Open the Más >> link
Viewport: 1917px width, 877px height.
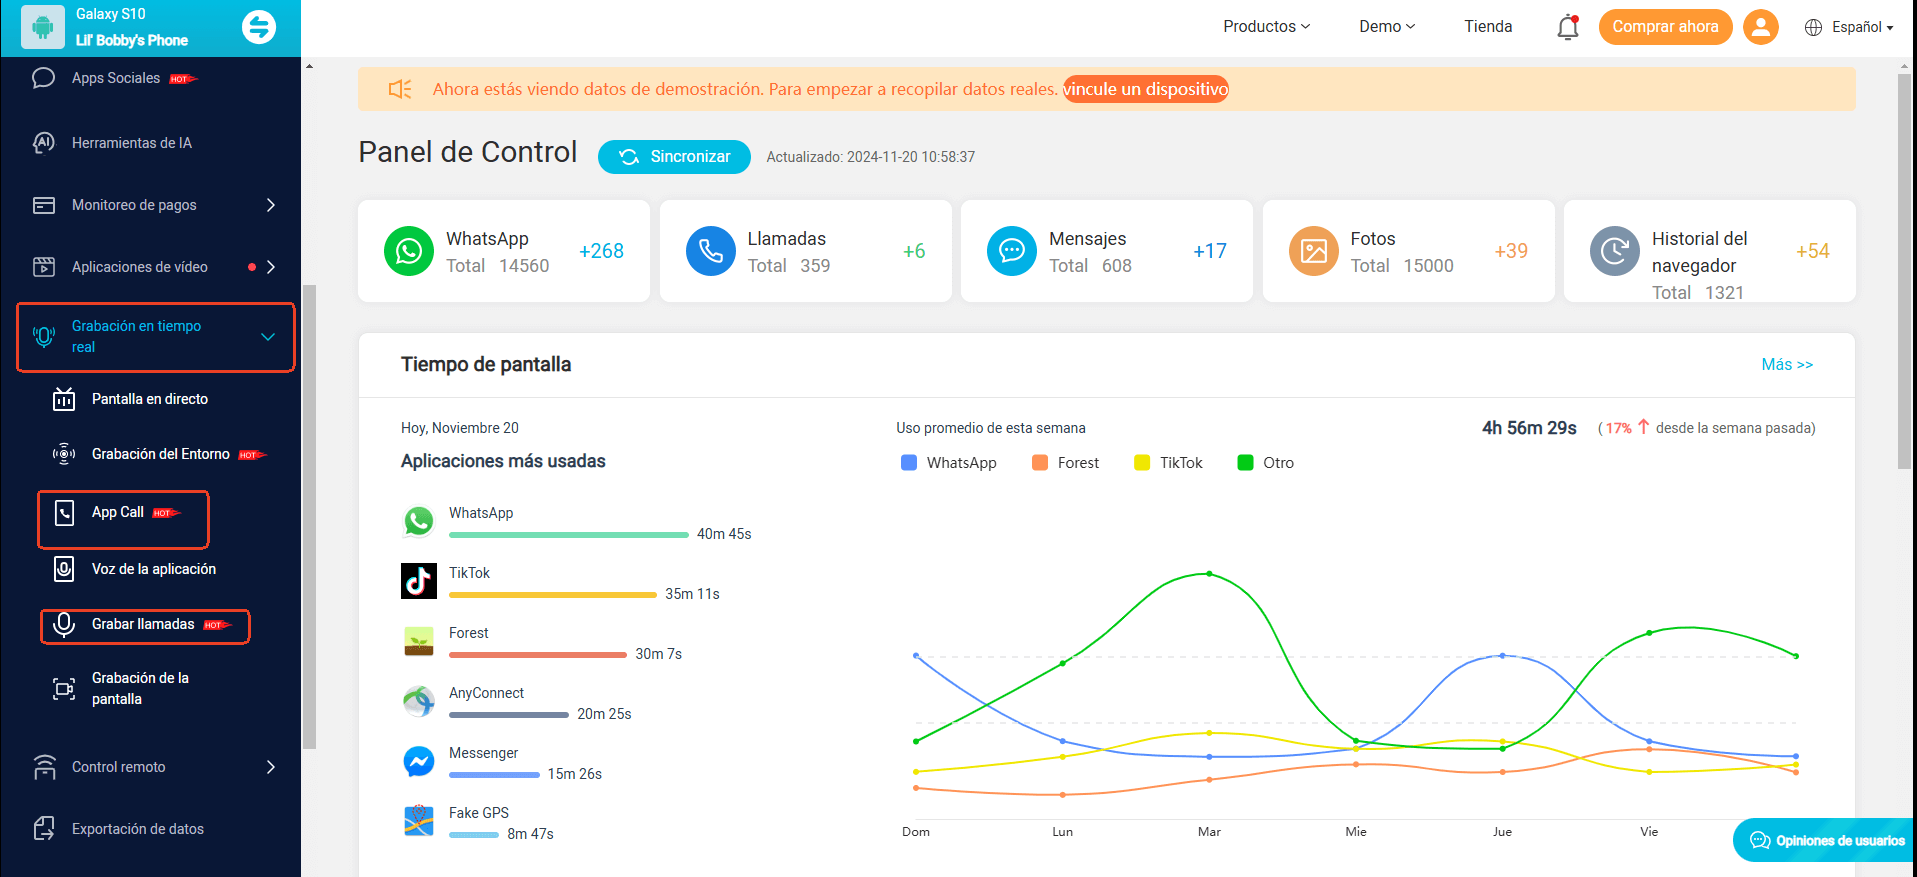[x=1787, y=365]
